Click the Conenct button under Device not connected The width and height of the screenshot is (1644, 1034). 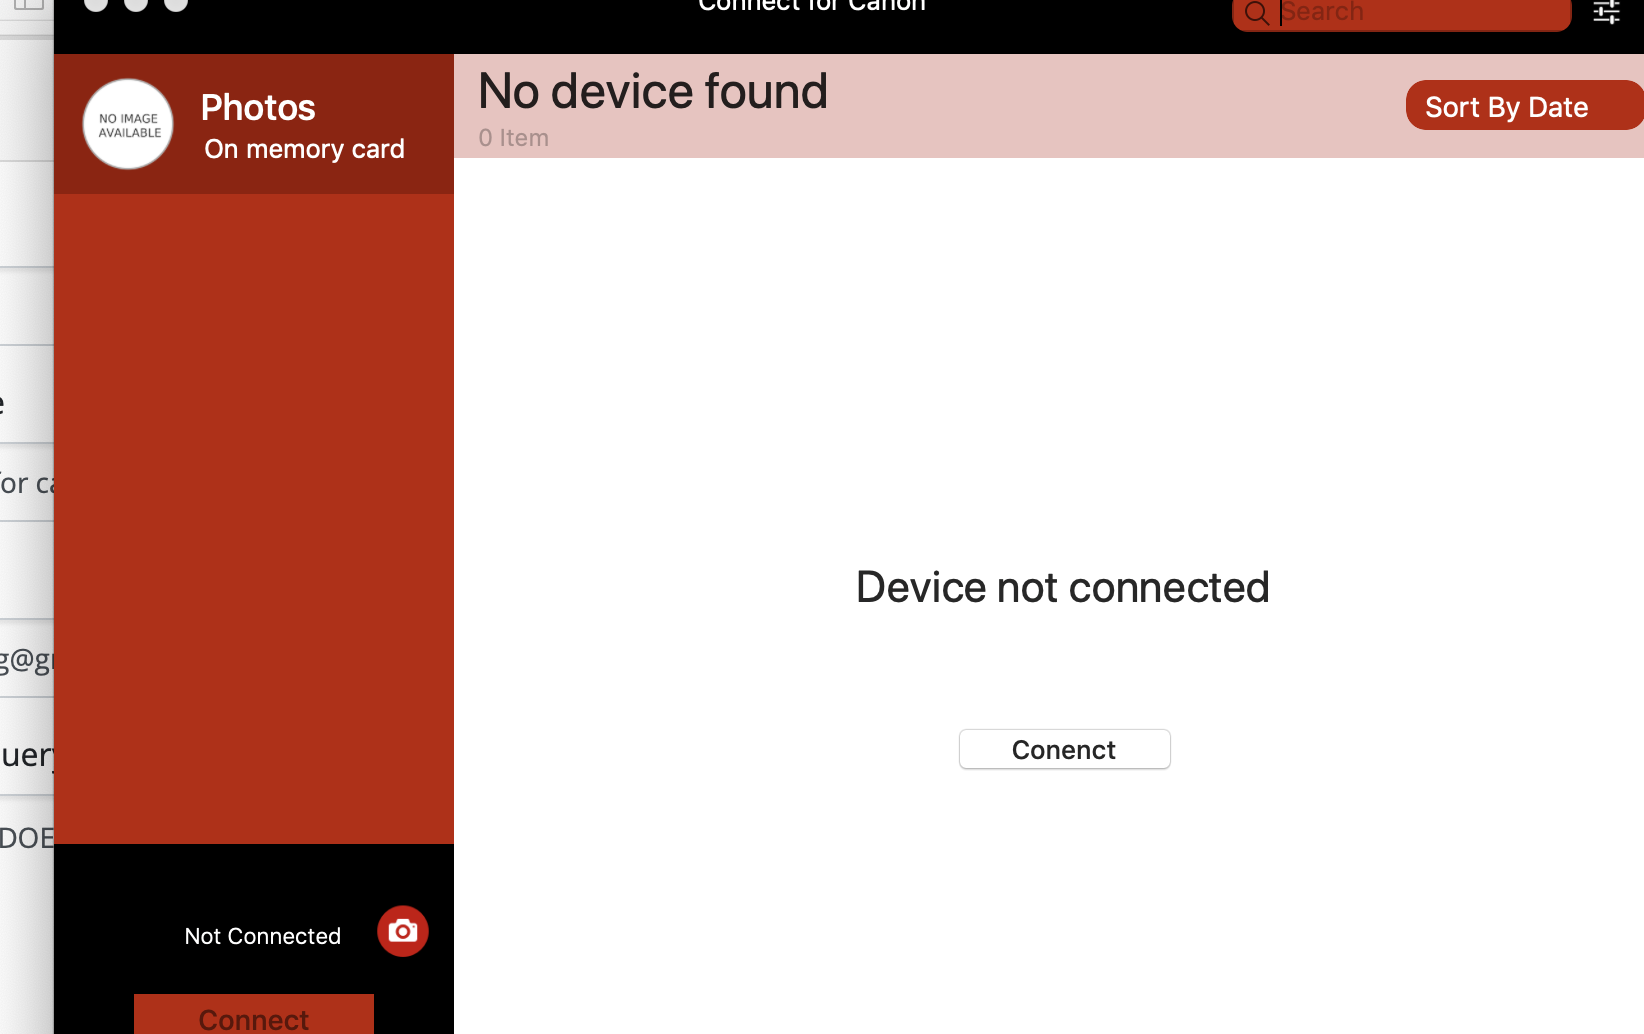(1064, 749)
